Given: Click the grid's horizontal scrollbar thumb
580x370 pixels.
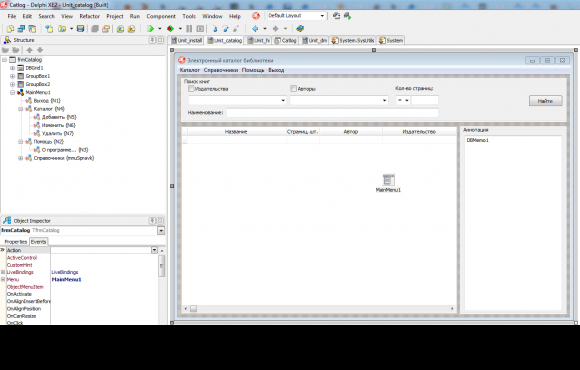Looking at the screenshot, I should tap(193, 309).
